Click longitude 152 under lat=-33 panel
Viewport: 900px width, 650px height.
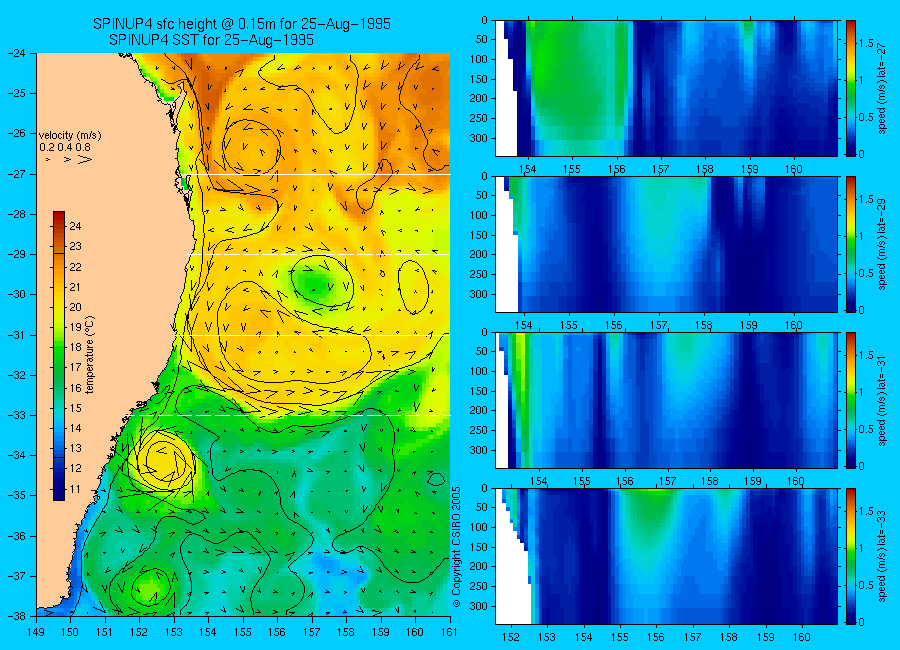[510, 637]
